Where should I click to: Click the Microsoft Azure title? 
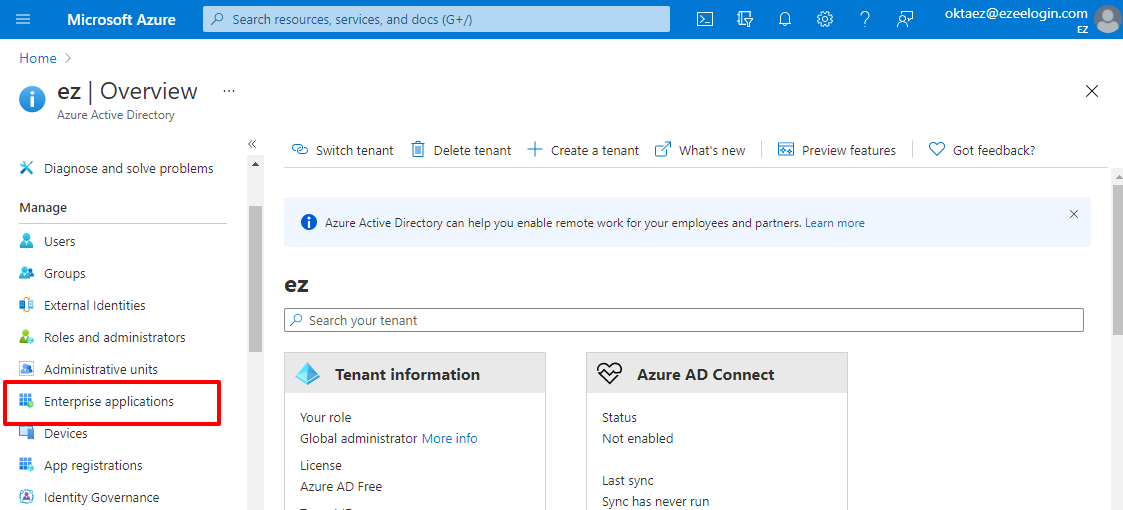[121, 19]
